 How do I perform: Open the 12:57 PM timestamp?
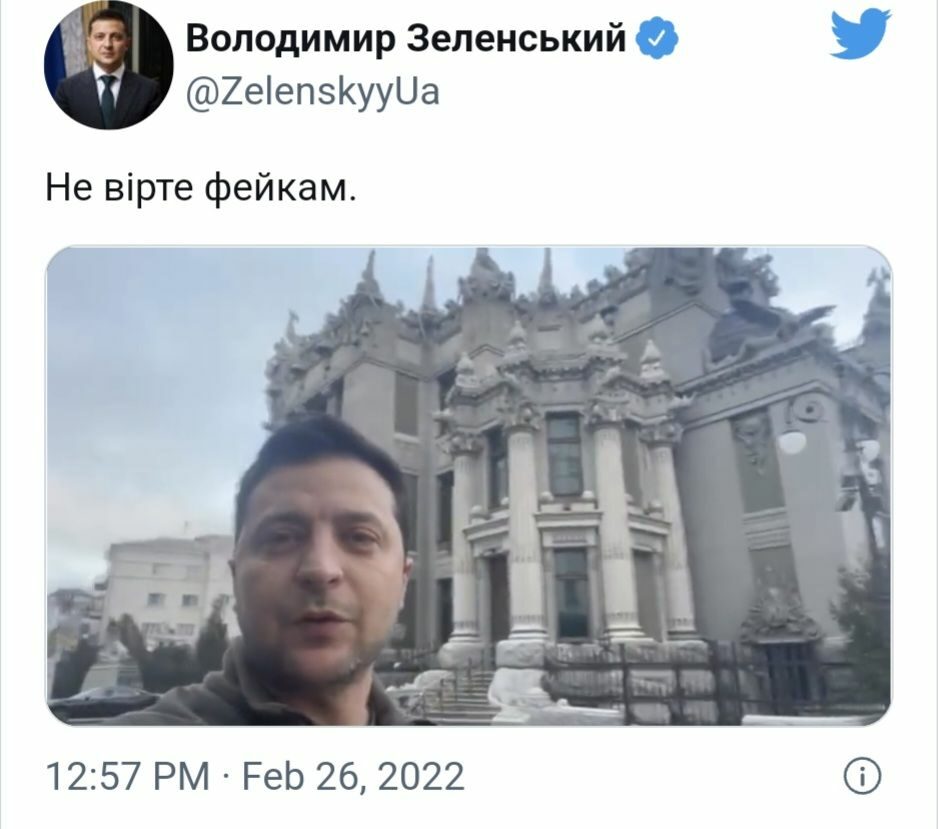pos(128,776)
